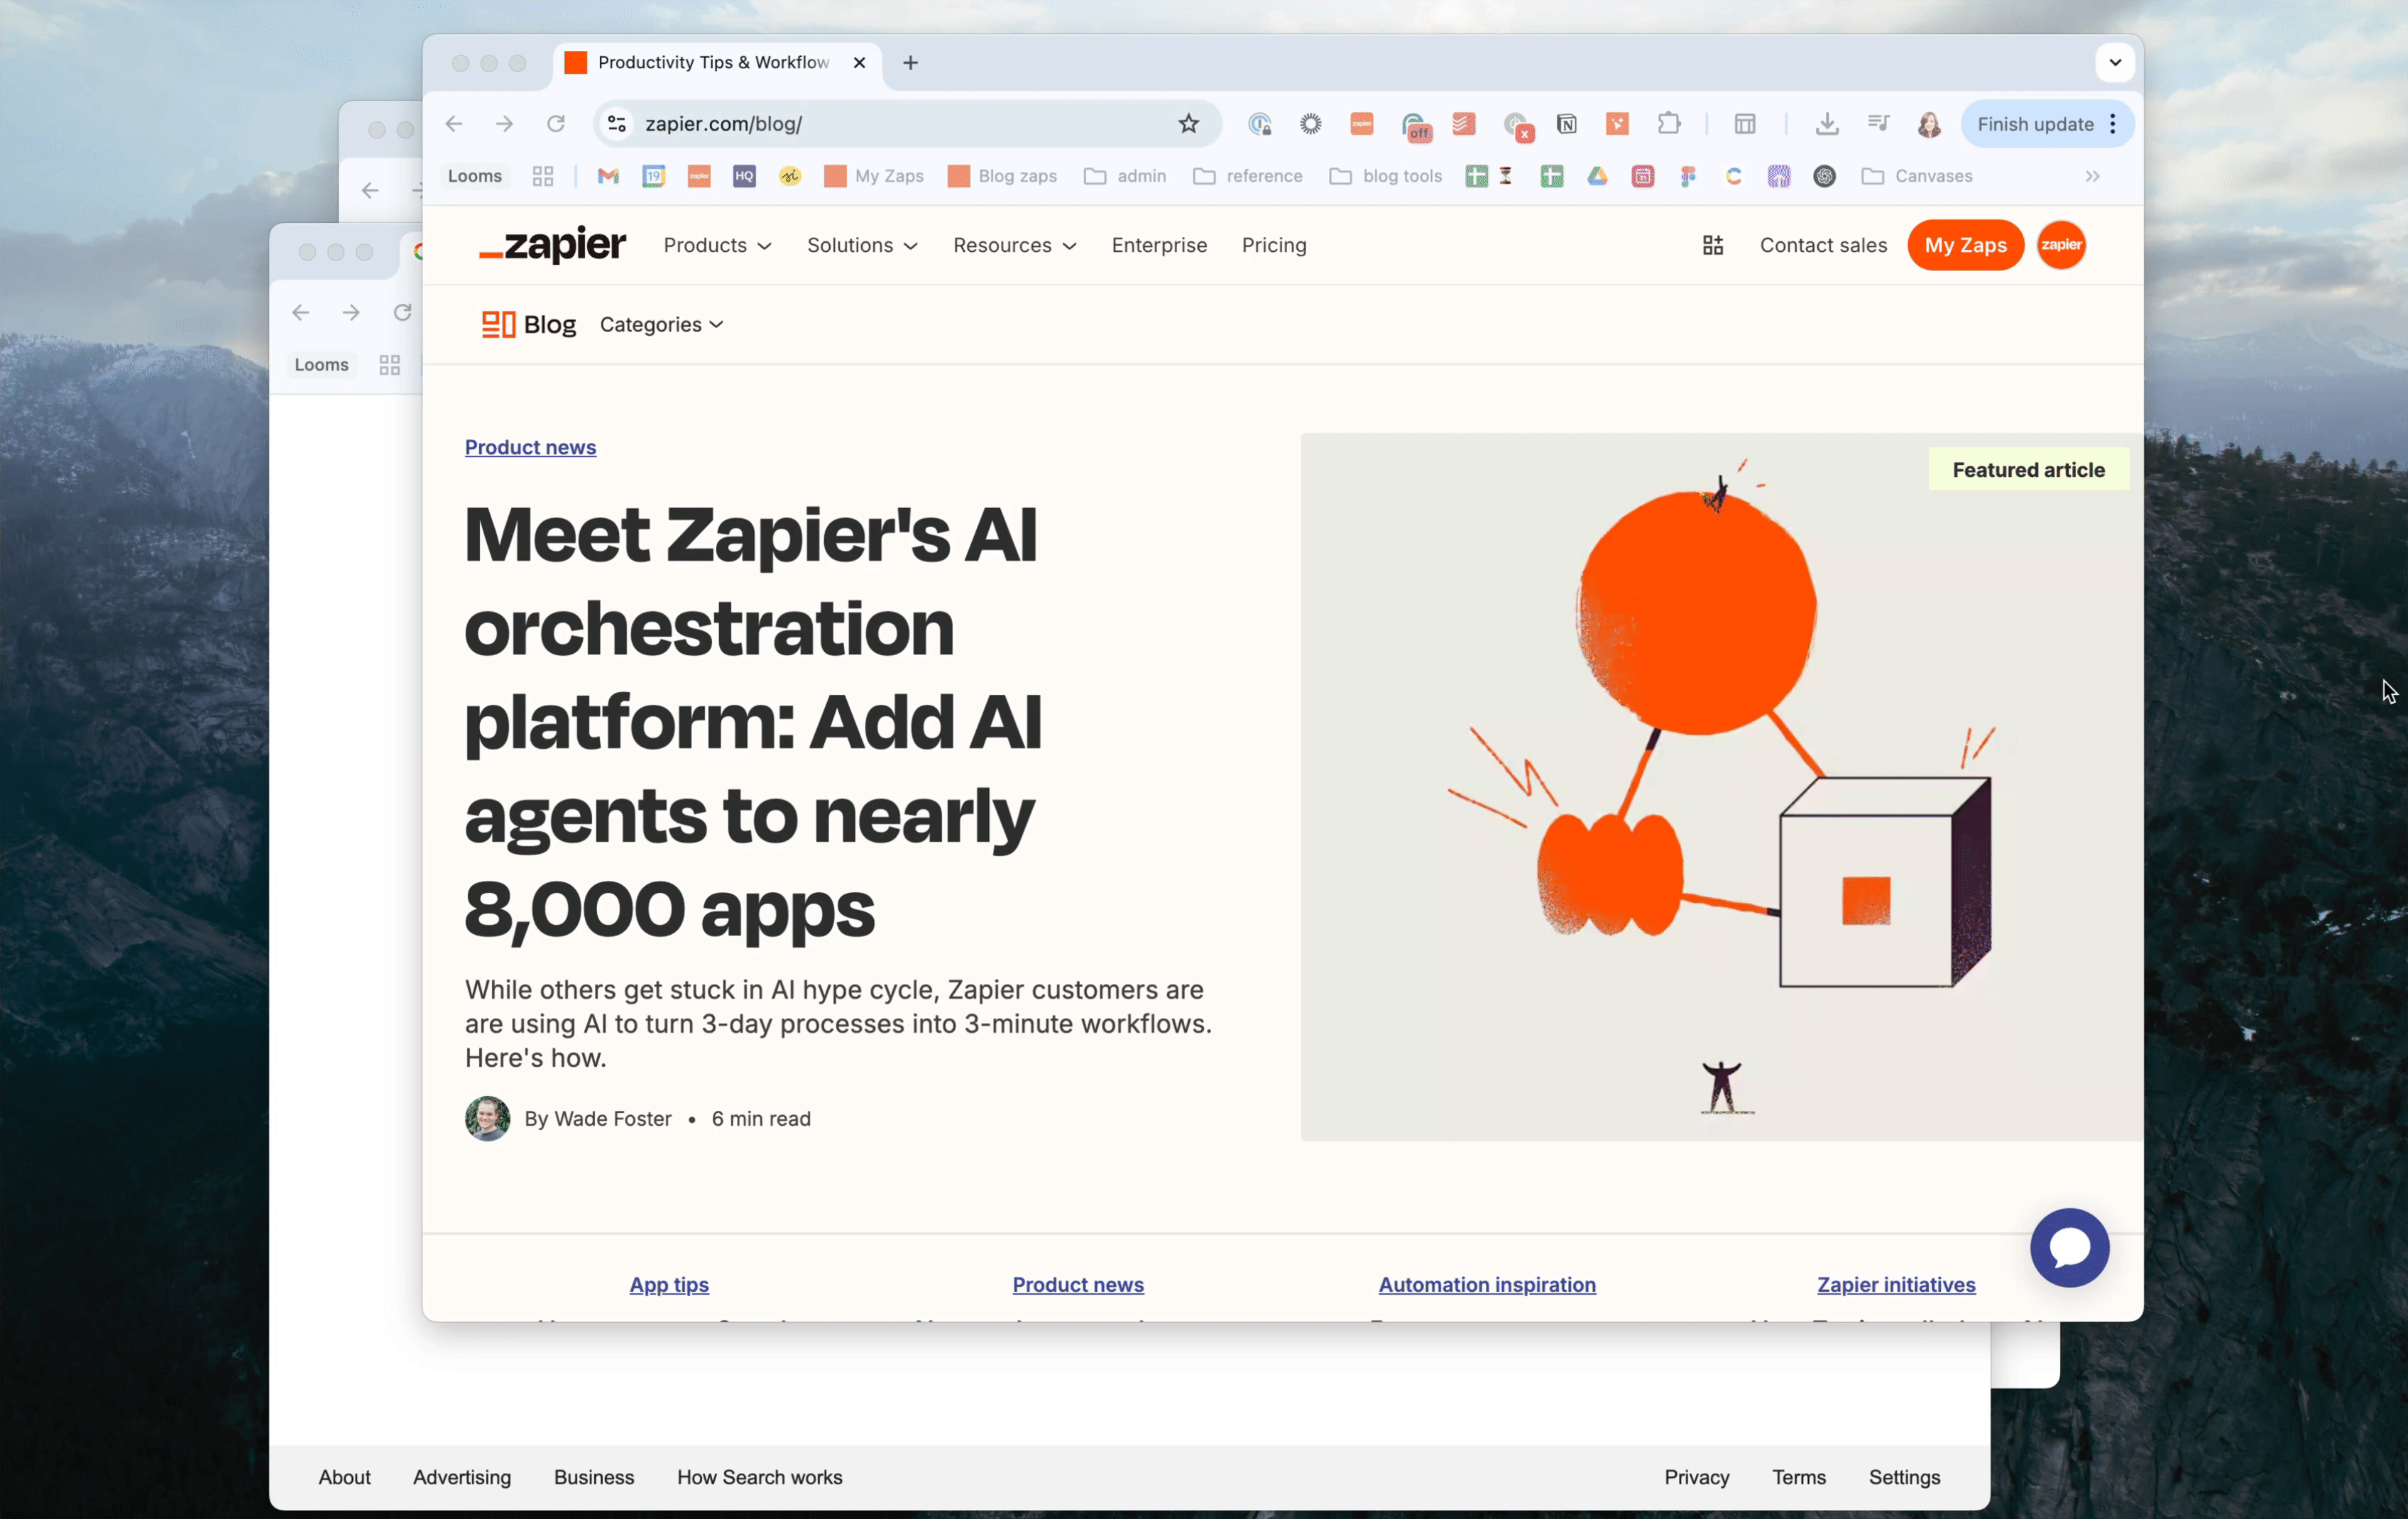Open the Notion extension icon
Image resolution: width=2408 pixels, height=1519 pixels.
click(1567, 124)
